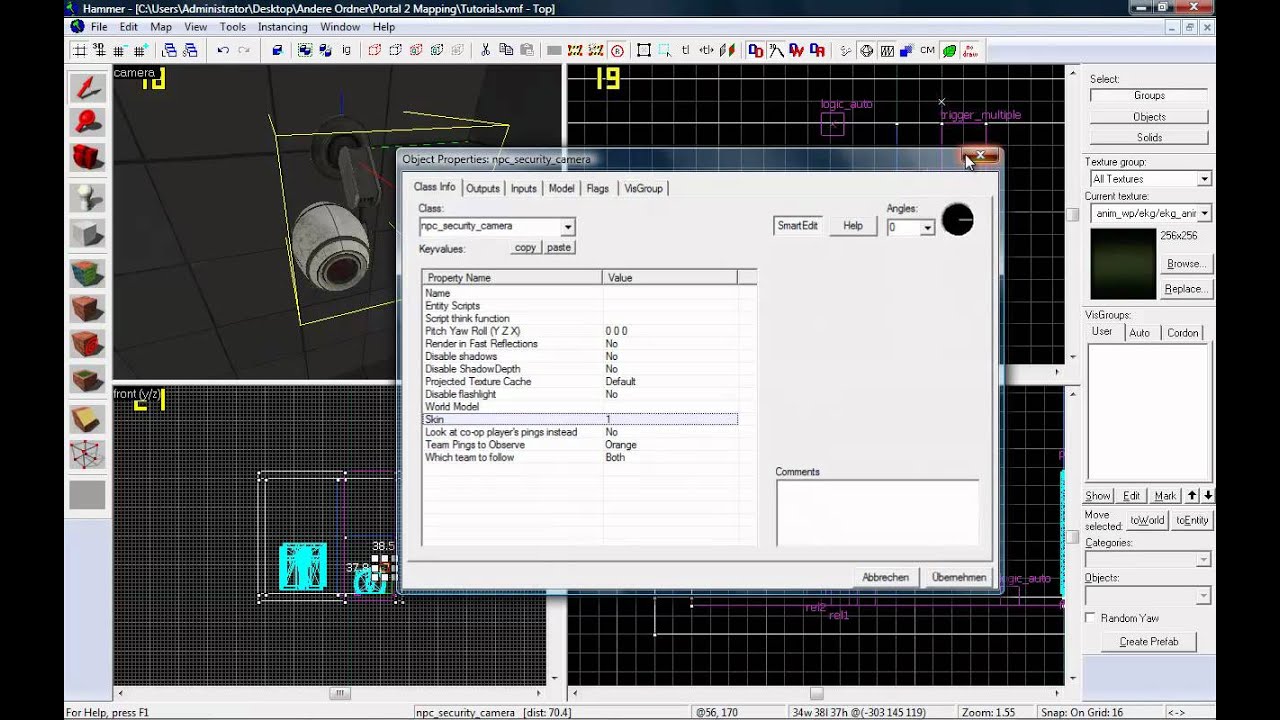
Task: Click the keyvalues copy button
Action: coord(525,247)
